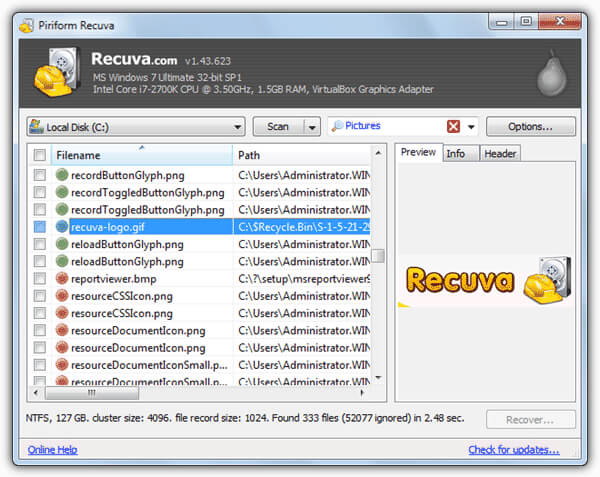Select the recuva-logo.gif file name
The width and height of the screenshot is (600, 477).
108,227
